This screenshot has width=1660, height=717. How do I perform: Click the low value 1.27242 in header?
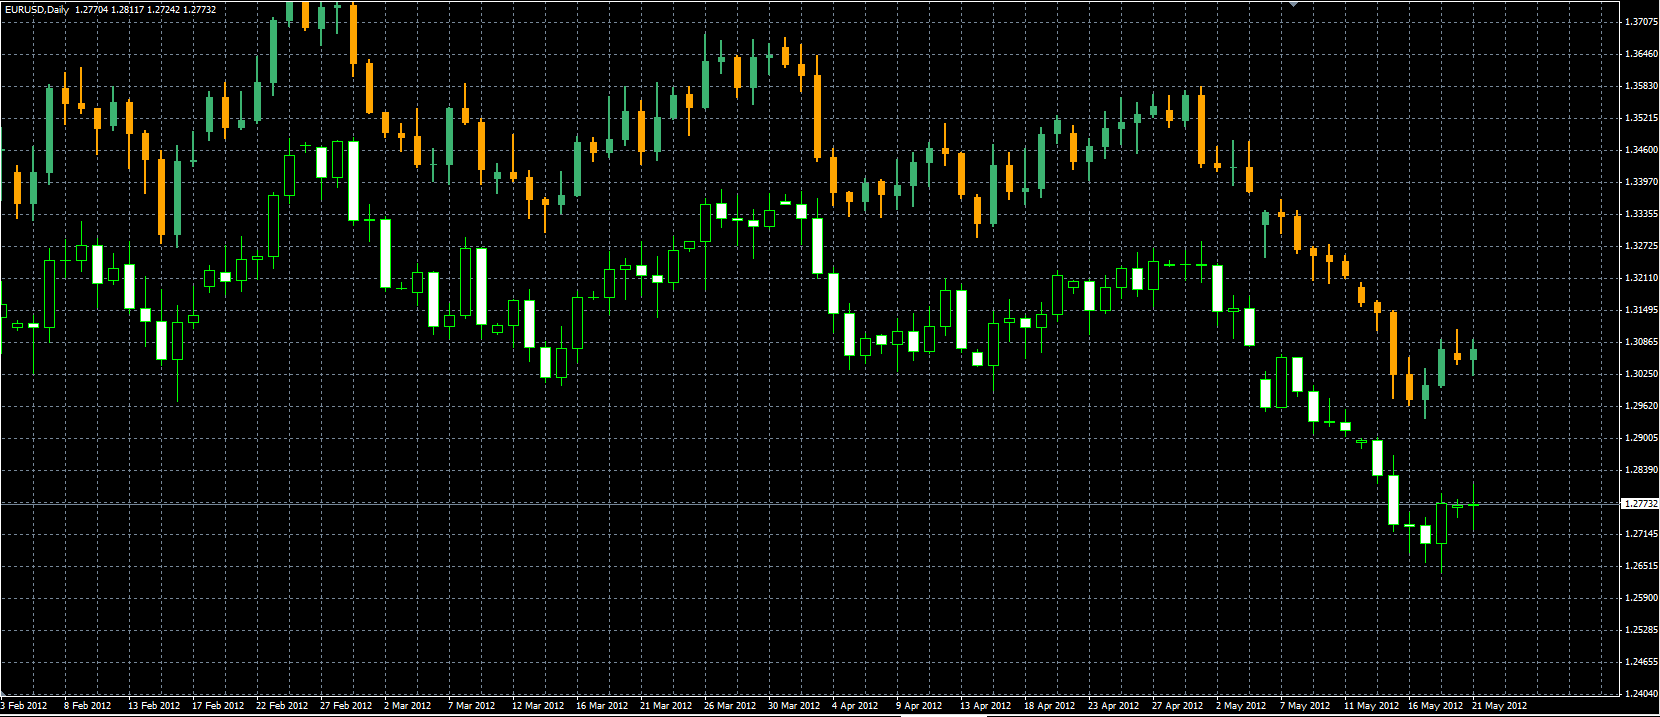click(x=162, y=10)
